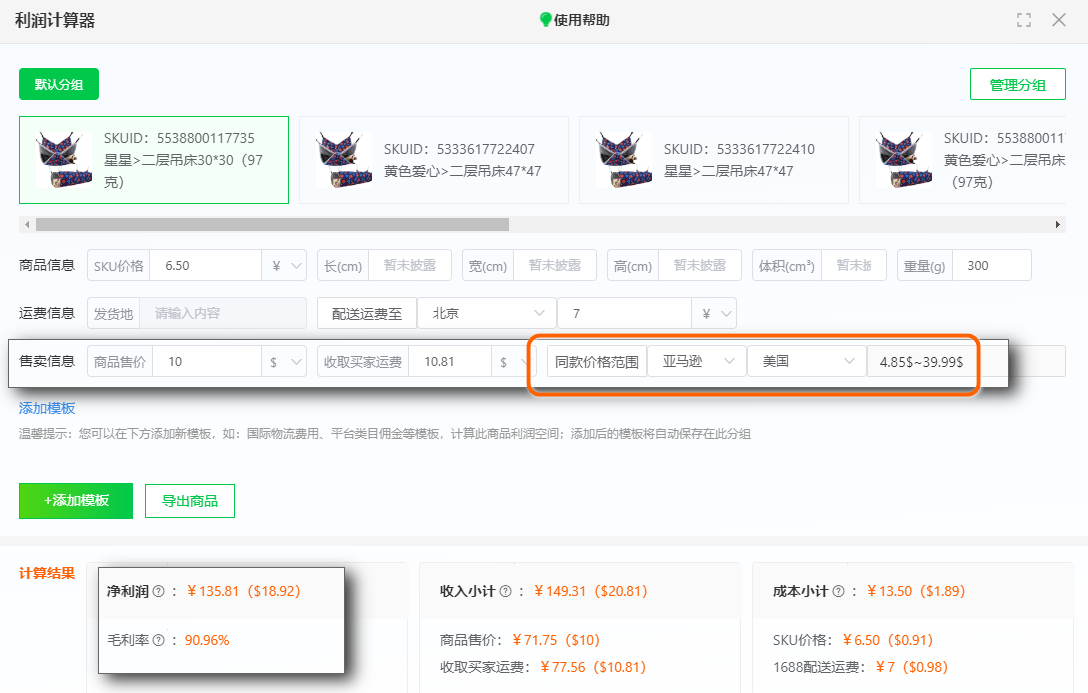Click the 导出商品 button
Image resolution: width=1088 pixels, height=693 pixels.
(189, 500)
